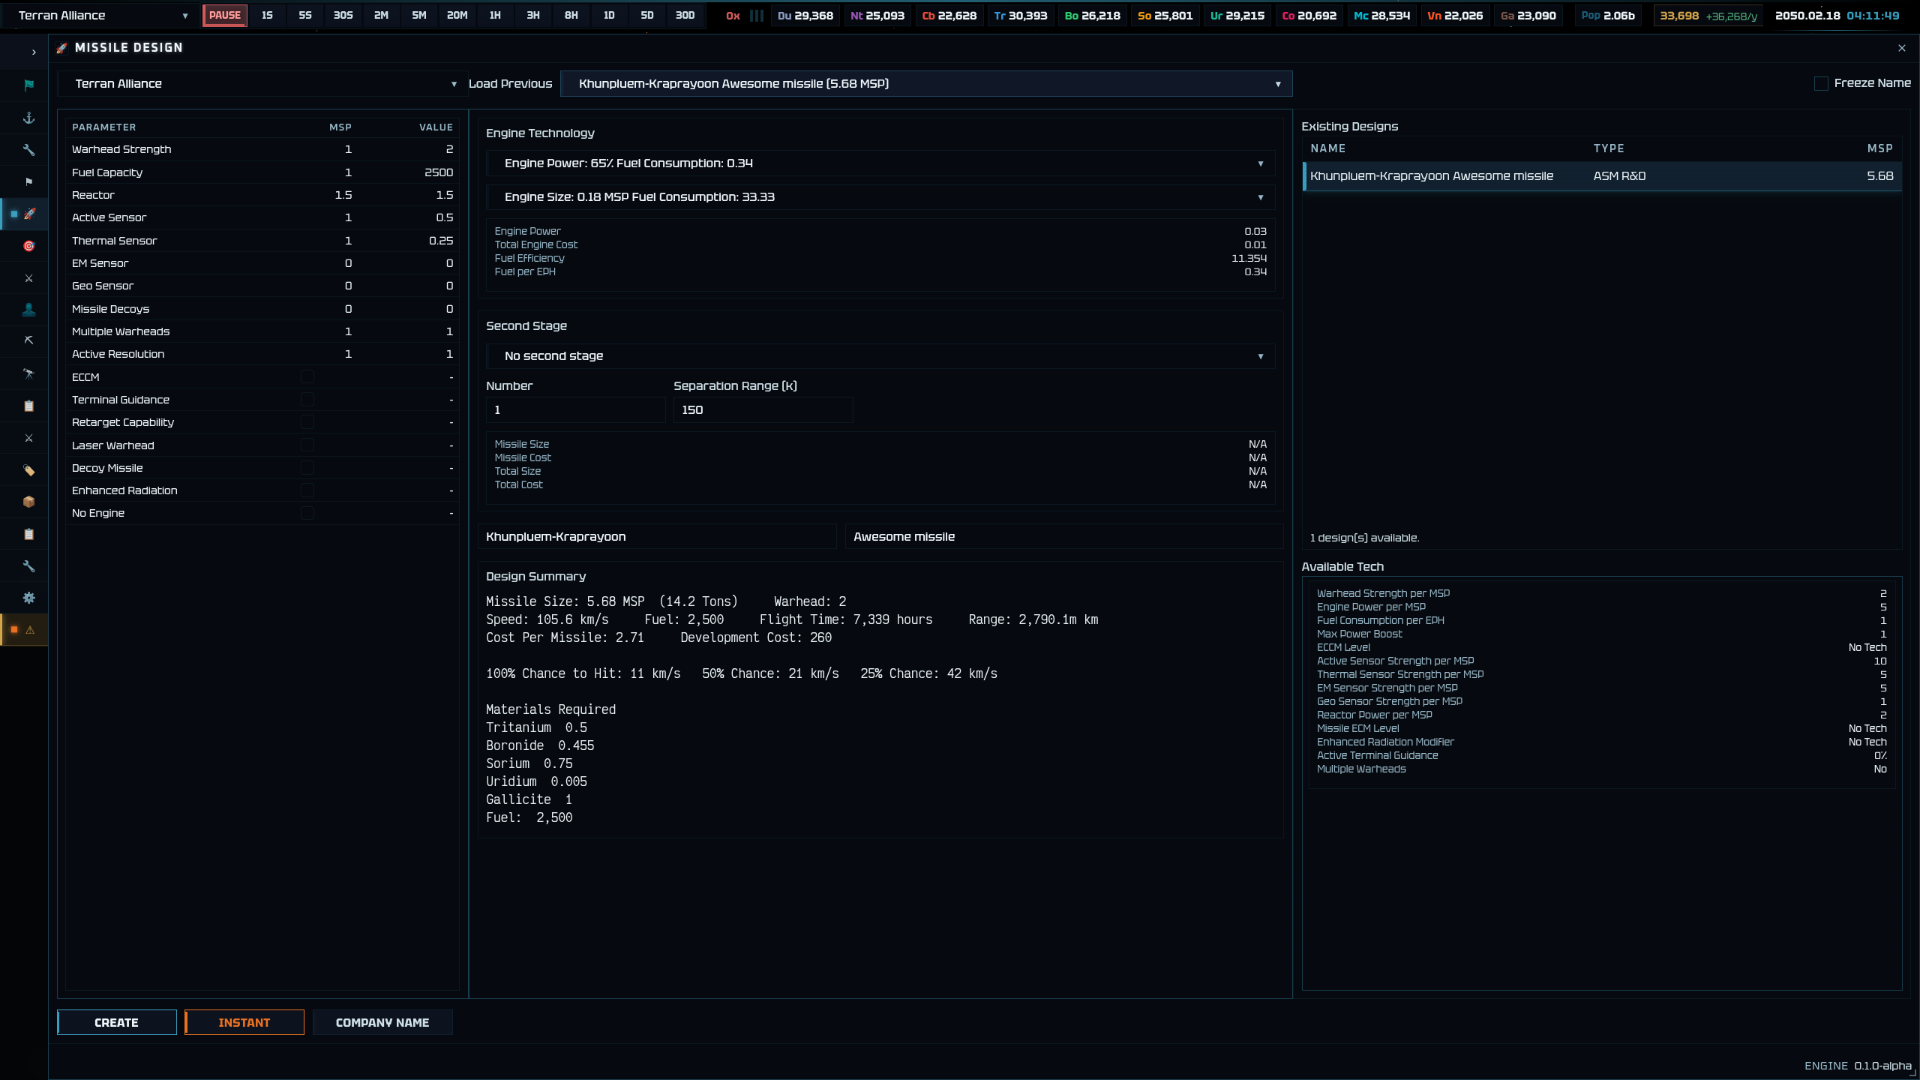Open the telescope sidebar icon
This screenshot has width=1920, height=1080.
pyautogui.click(x=29, y=374)
